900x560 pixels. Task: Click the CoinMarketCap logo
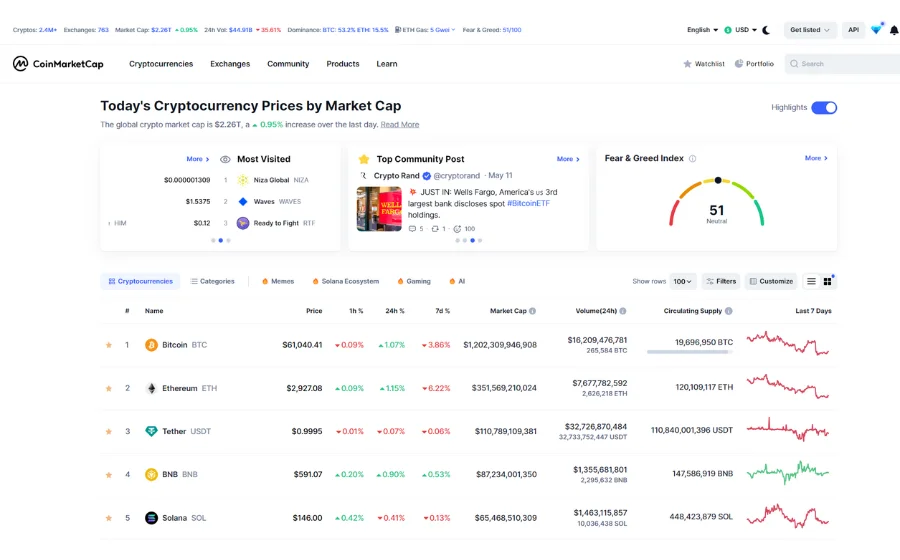(x=57, y=64)
